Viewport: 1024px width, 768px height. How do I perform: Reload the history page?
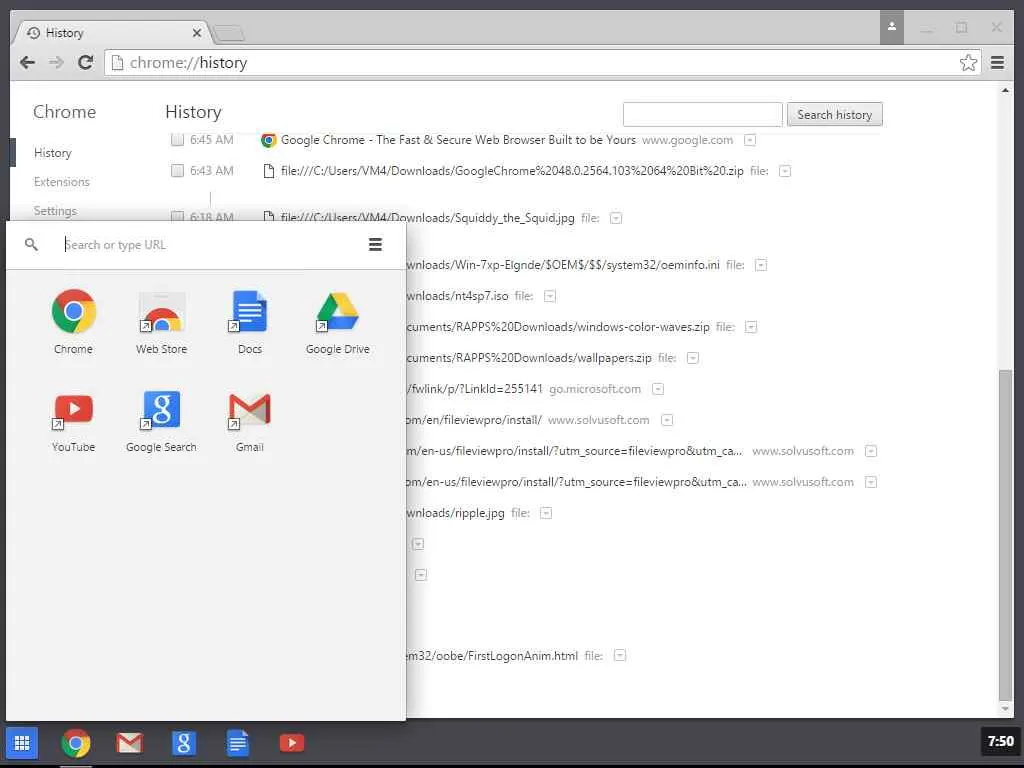coord(85,63)
